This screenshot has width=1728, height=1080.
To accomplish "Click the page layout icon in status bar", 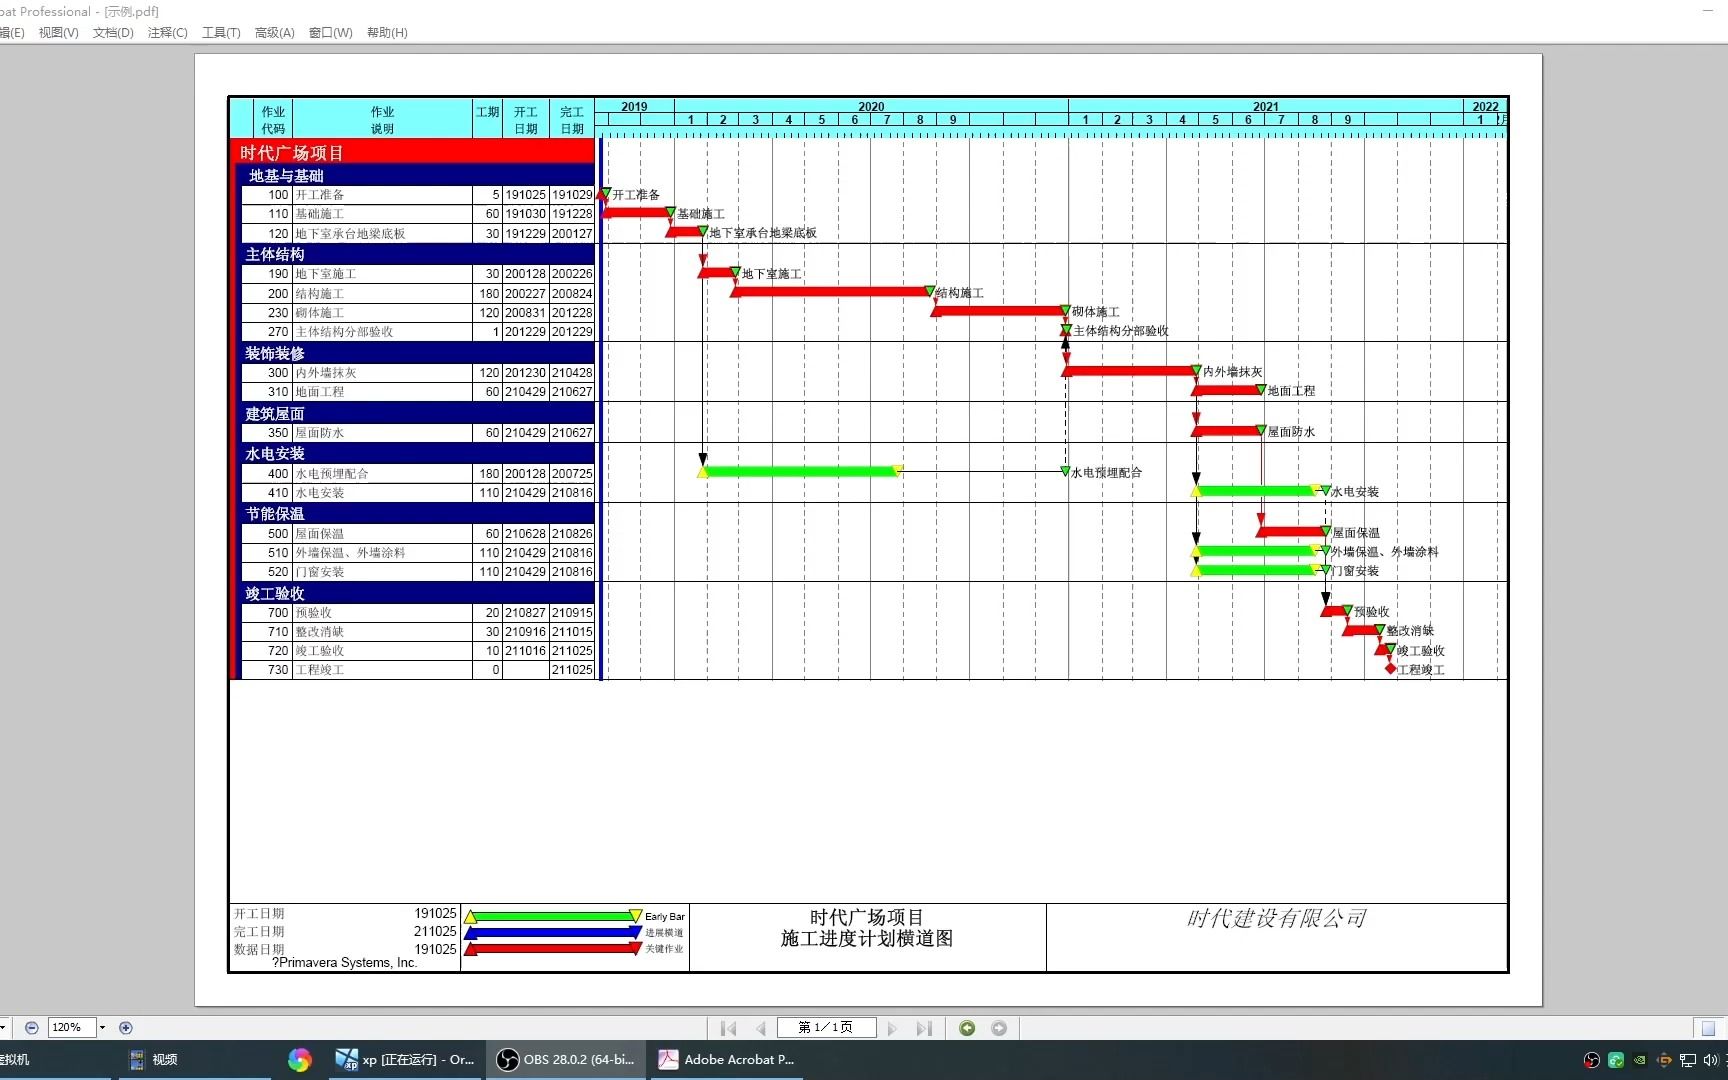I will click(1708, 1028).
